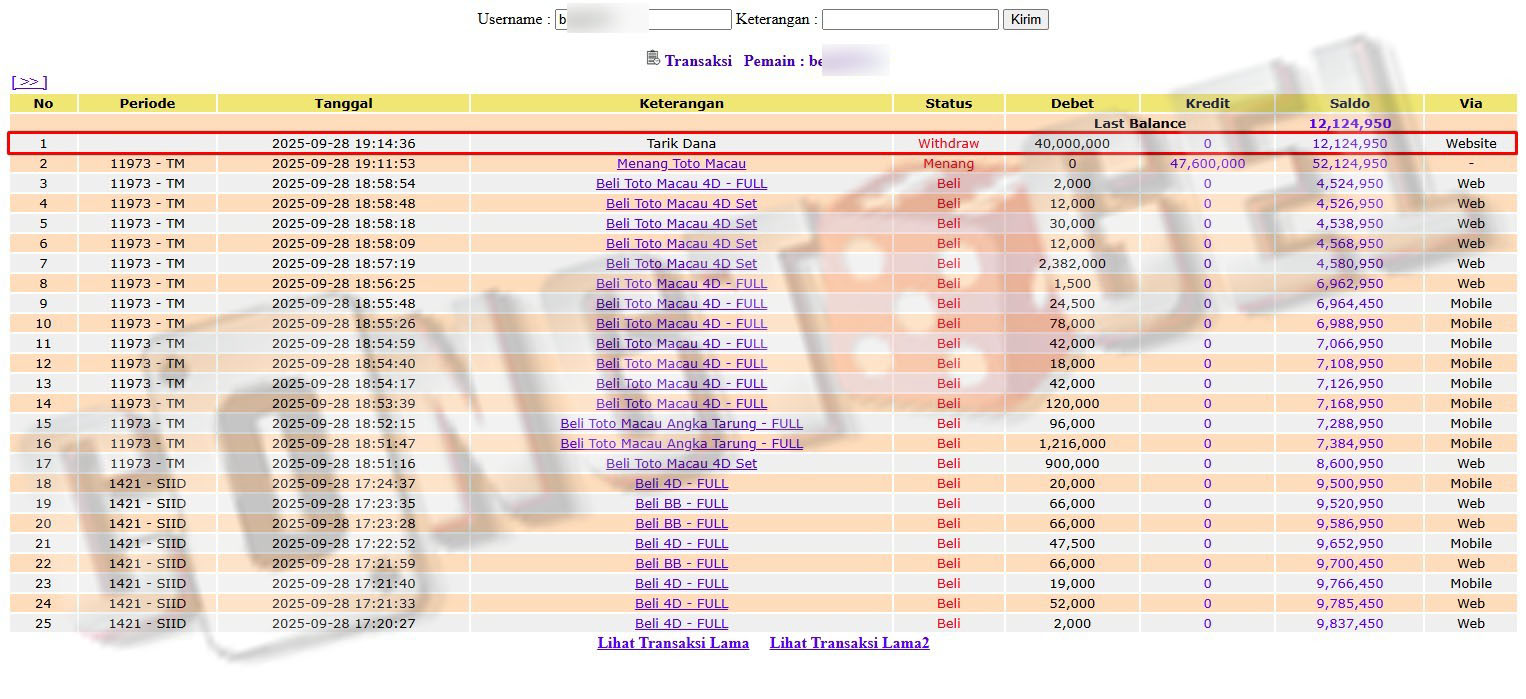Click the Lihat Transaksi Lama2 link
1526x699 pixels.
(x=849, y=643)
